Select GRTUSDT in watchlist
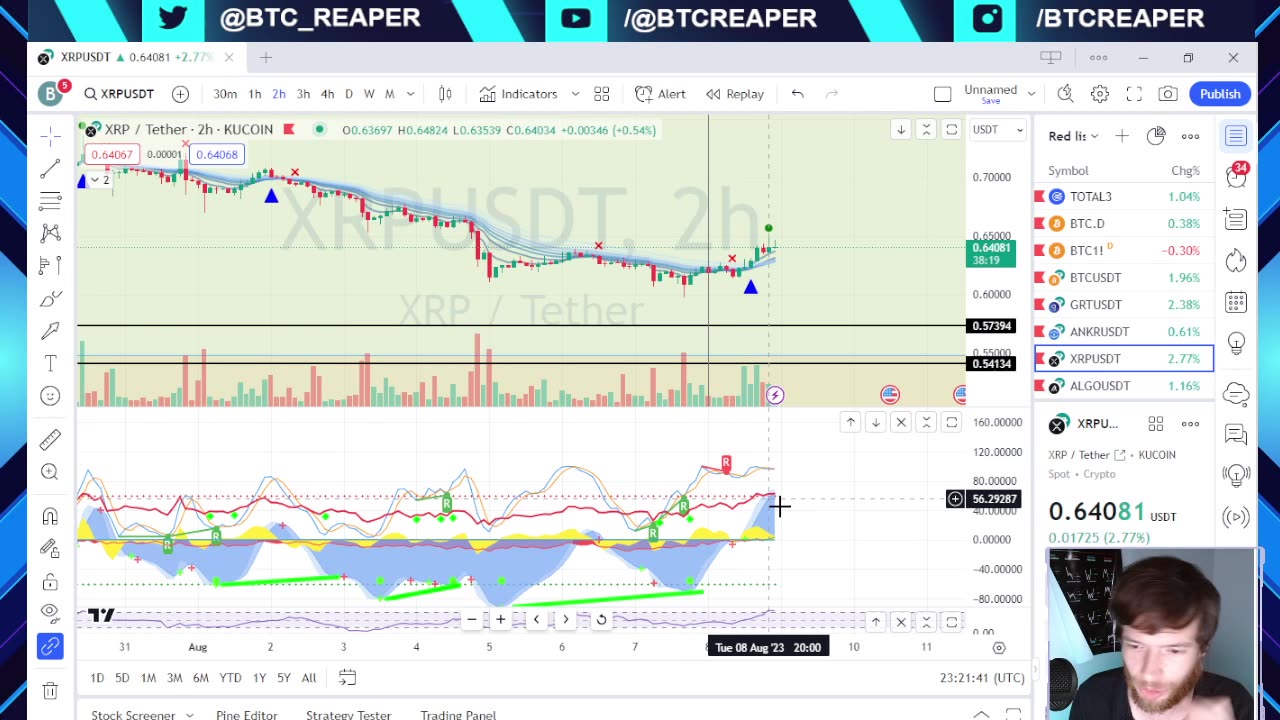The height and width of the screenshot is (720, 1280). 1124,305
